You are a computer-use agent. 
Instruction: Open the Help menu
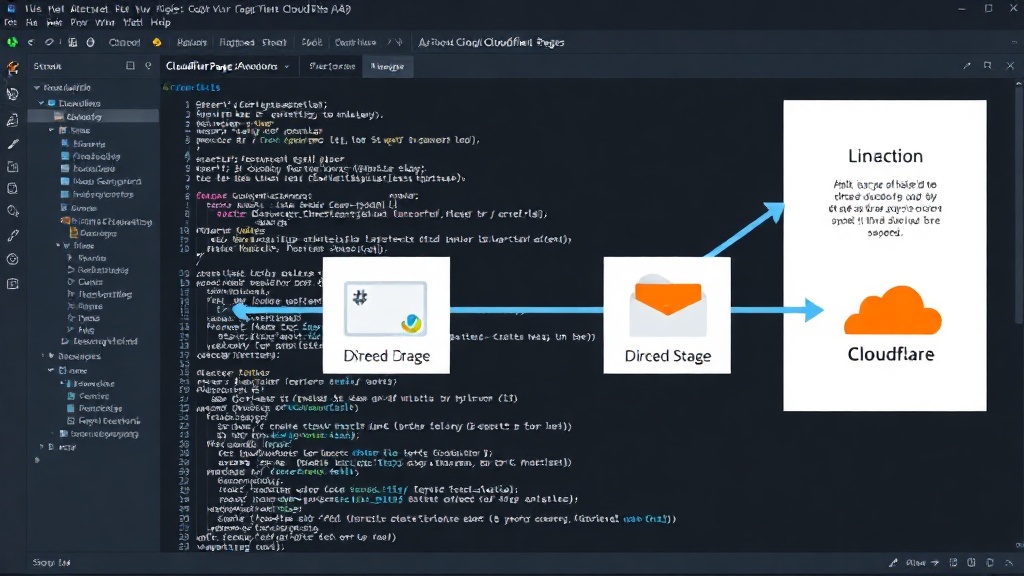[x=160, y=22]
